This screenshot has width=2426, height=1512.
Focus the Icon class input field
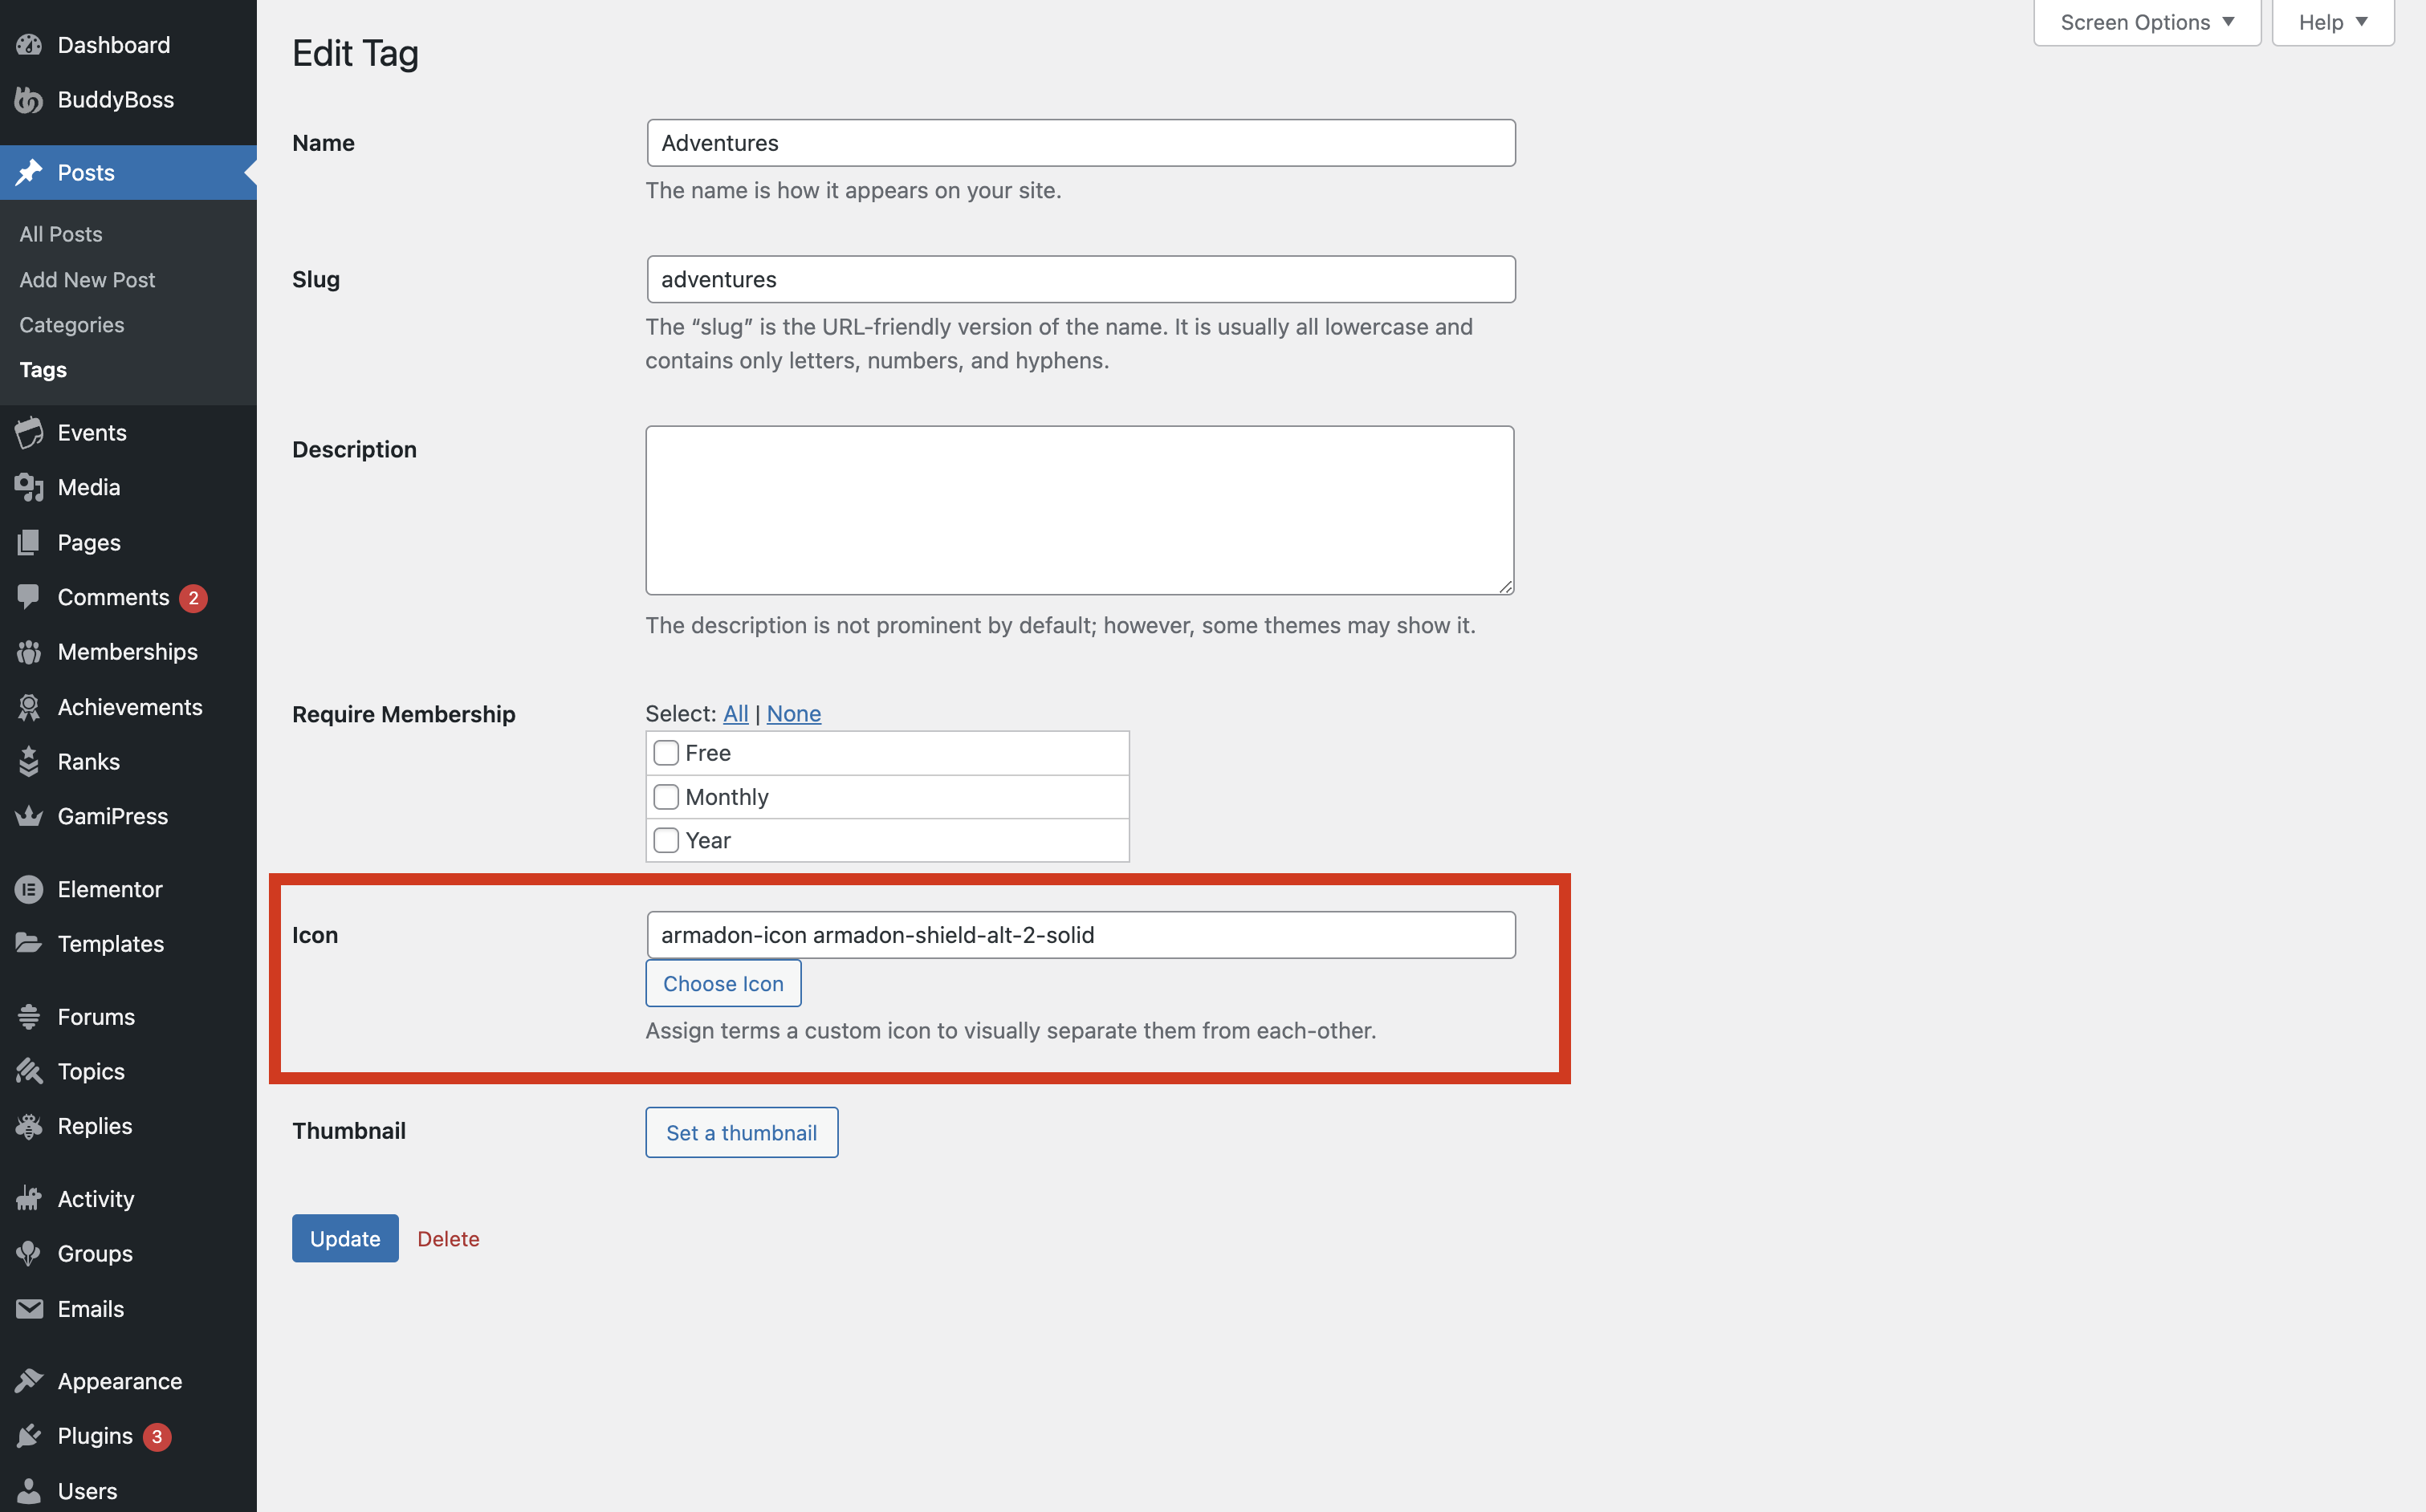(x=1081, y=935)
